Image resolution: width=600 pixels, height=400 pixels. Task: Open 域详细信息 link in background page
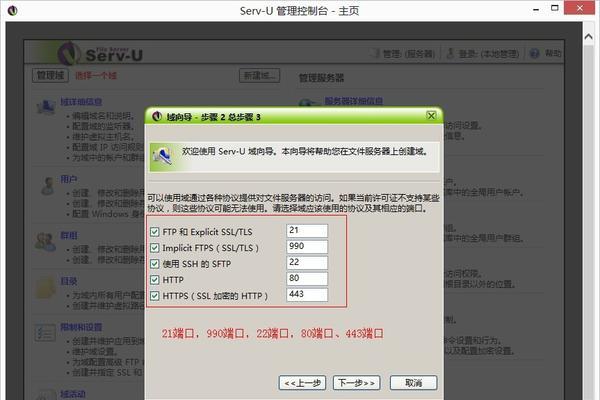tap(81, 102)
